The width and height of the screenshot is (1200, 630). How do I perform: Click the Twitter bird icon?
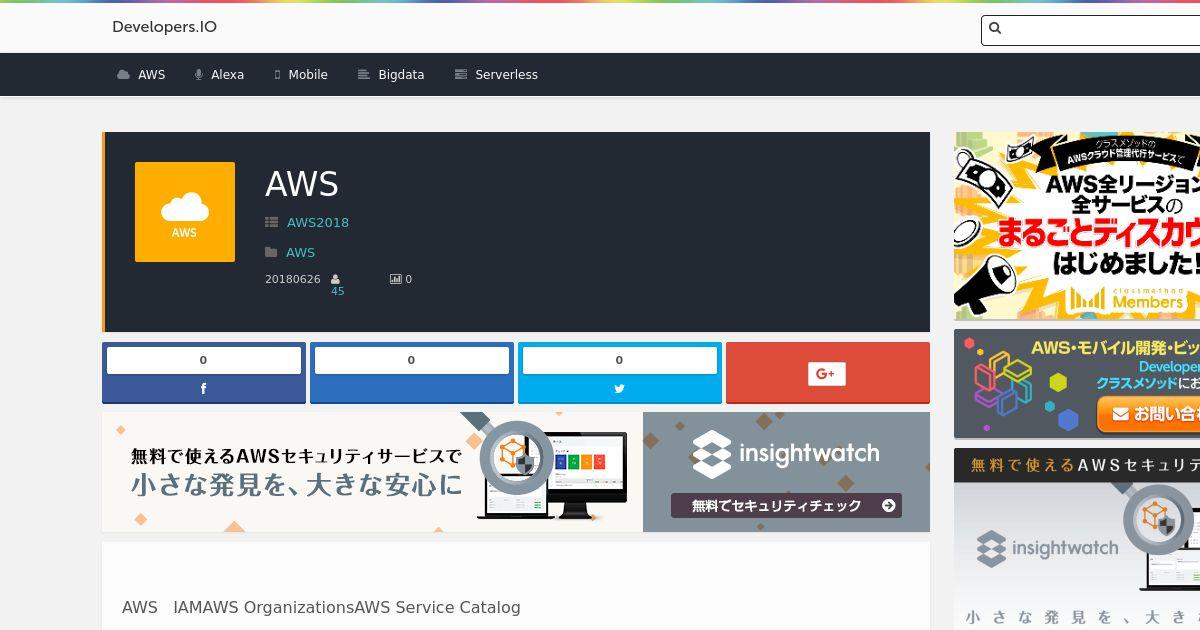pyautogui.click(x=620, y=389)
